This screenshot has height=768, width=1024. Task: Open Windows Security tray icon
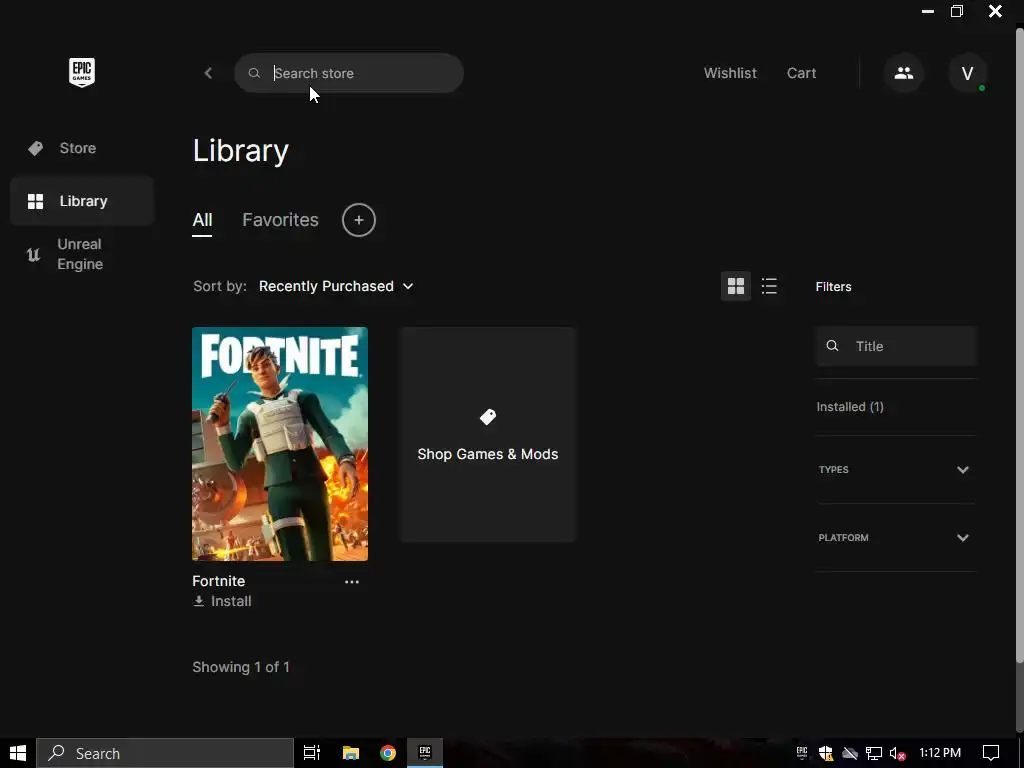pyautogui.click(x=825, y=753)
